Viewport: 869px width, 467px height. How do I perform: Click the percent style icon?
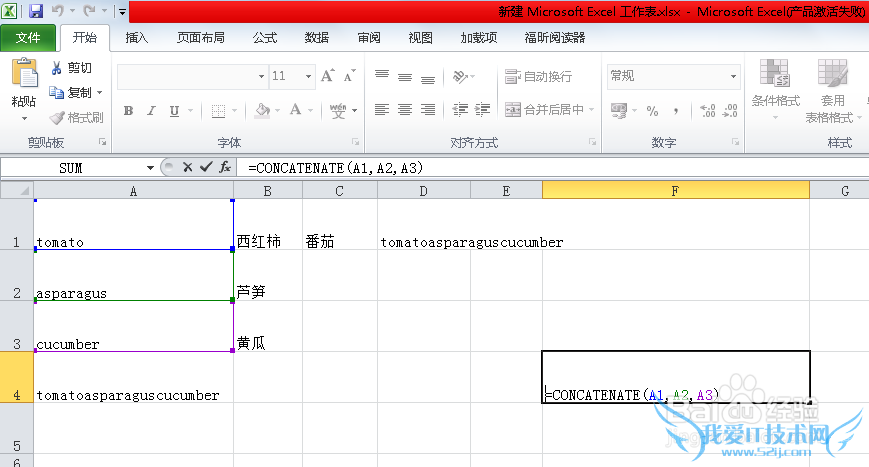[652, 110]
